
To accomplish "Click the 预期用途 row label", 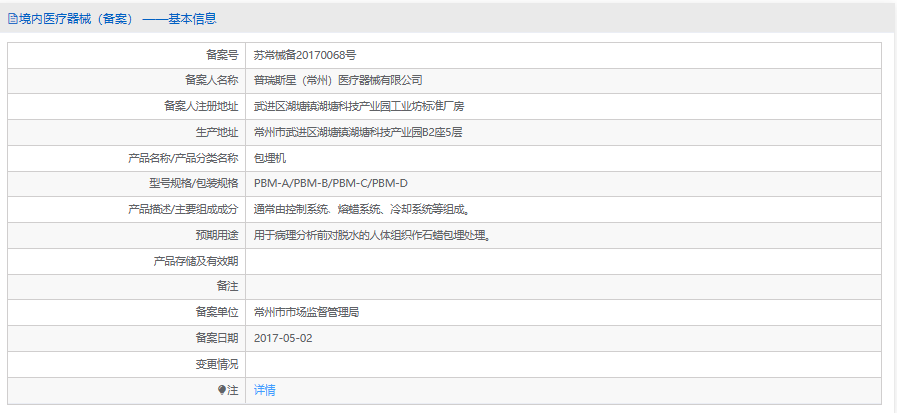I will (217, 235).
